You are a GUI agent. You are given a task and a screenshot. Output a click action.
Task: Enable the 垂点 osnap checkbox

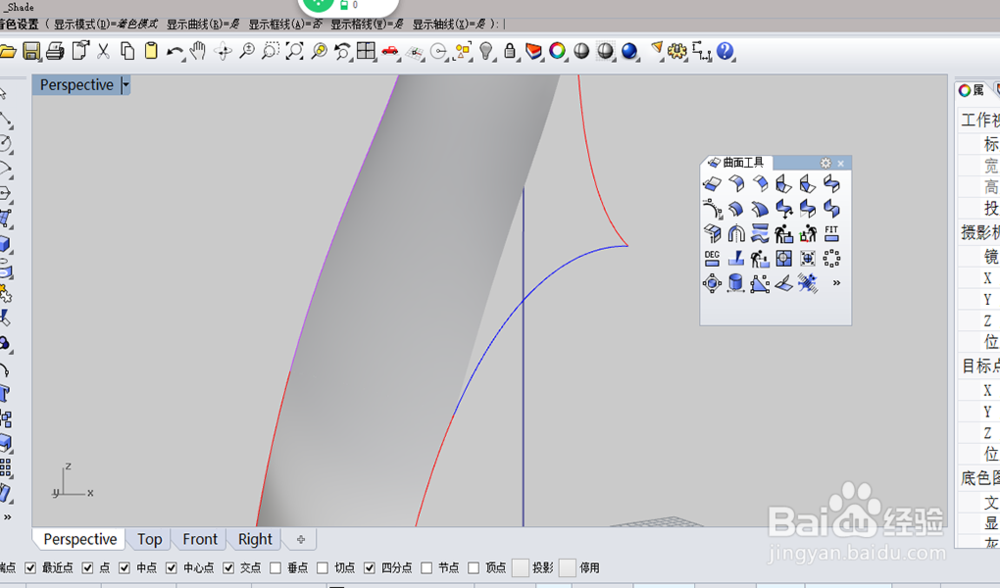click(x=276, y=568)
